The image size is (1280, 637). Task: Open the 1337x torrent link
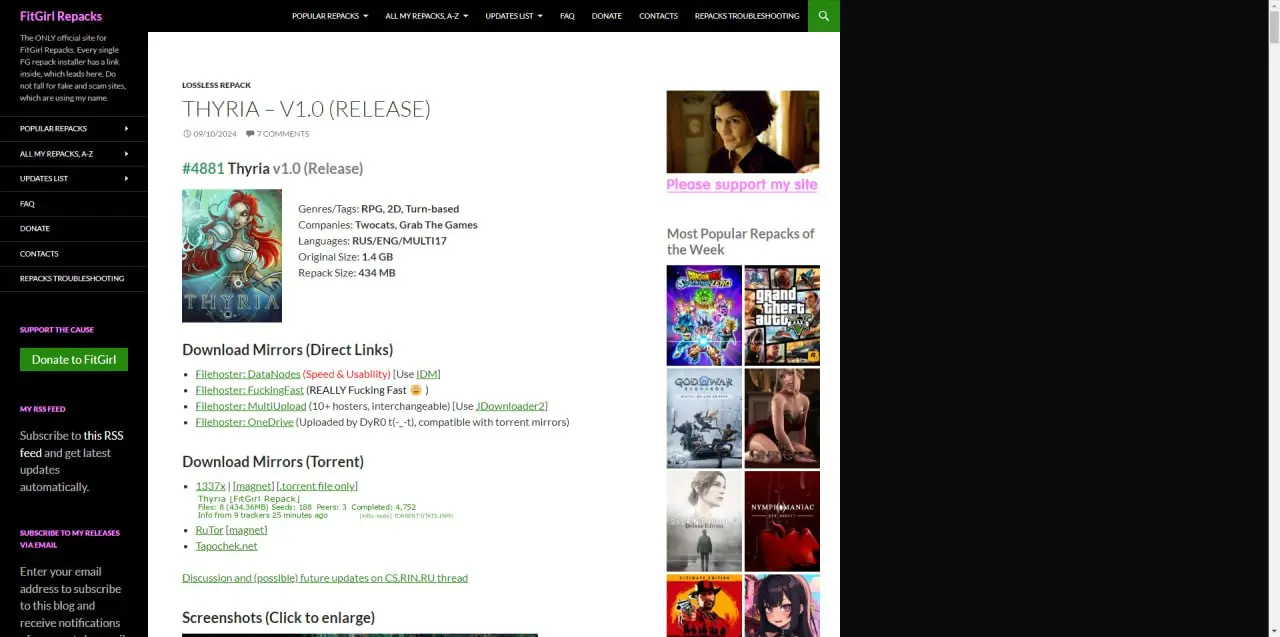210,486
